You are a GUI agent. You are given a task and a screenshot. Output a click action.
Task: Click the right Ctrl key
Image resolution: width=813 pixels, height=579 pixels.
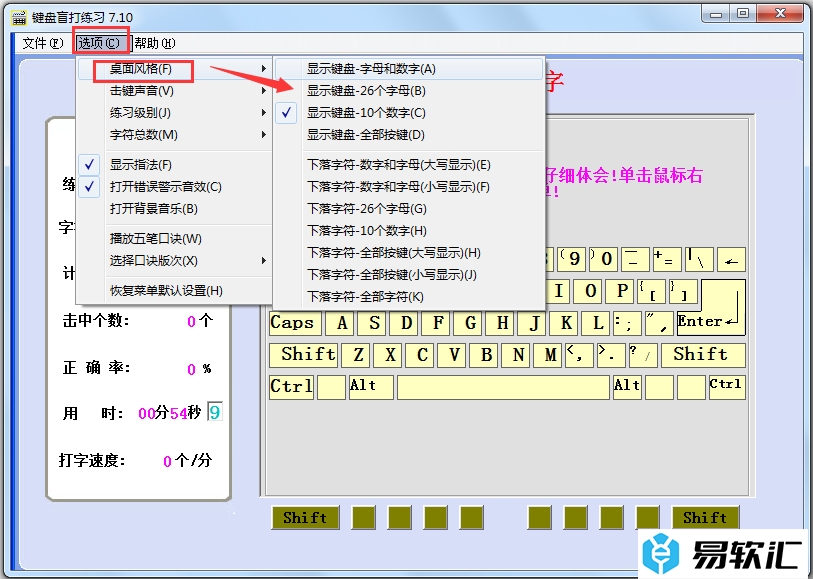[727, 387]
